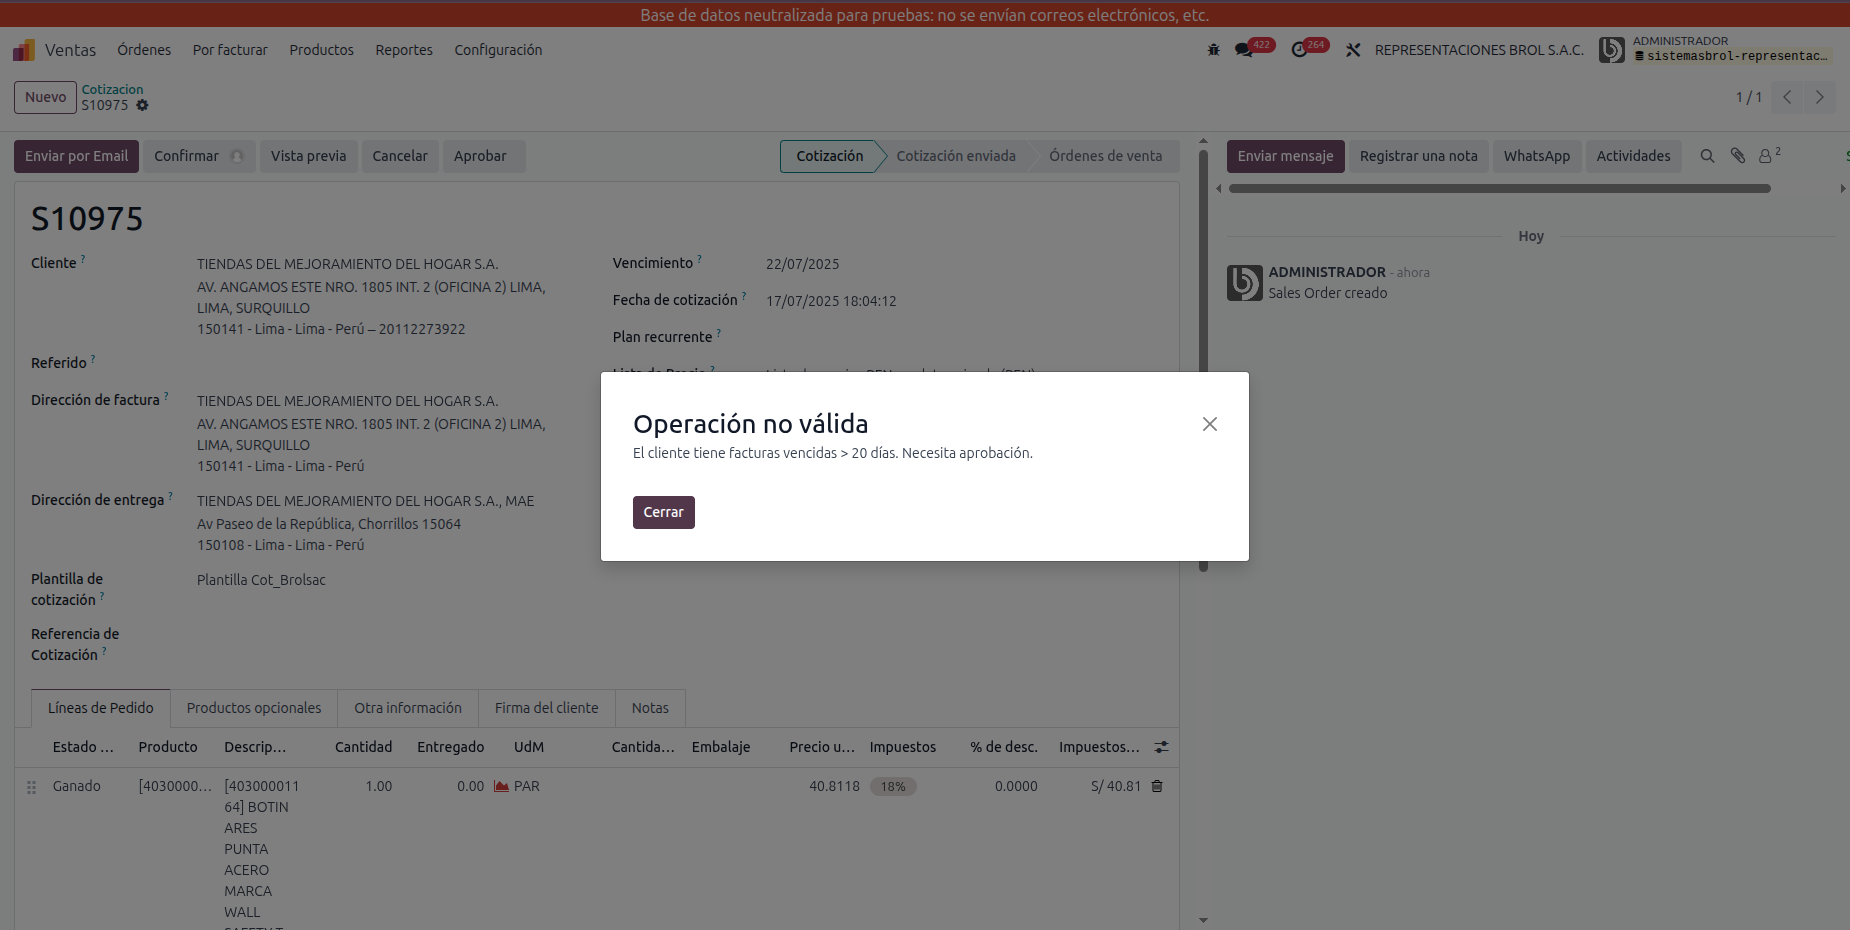This screenshot has height=930, width=1850.
Task: Open the Por facturar menu
Action: 230,50
